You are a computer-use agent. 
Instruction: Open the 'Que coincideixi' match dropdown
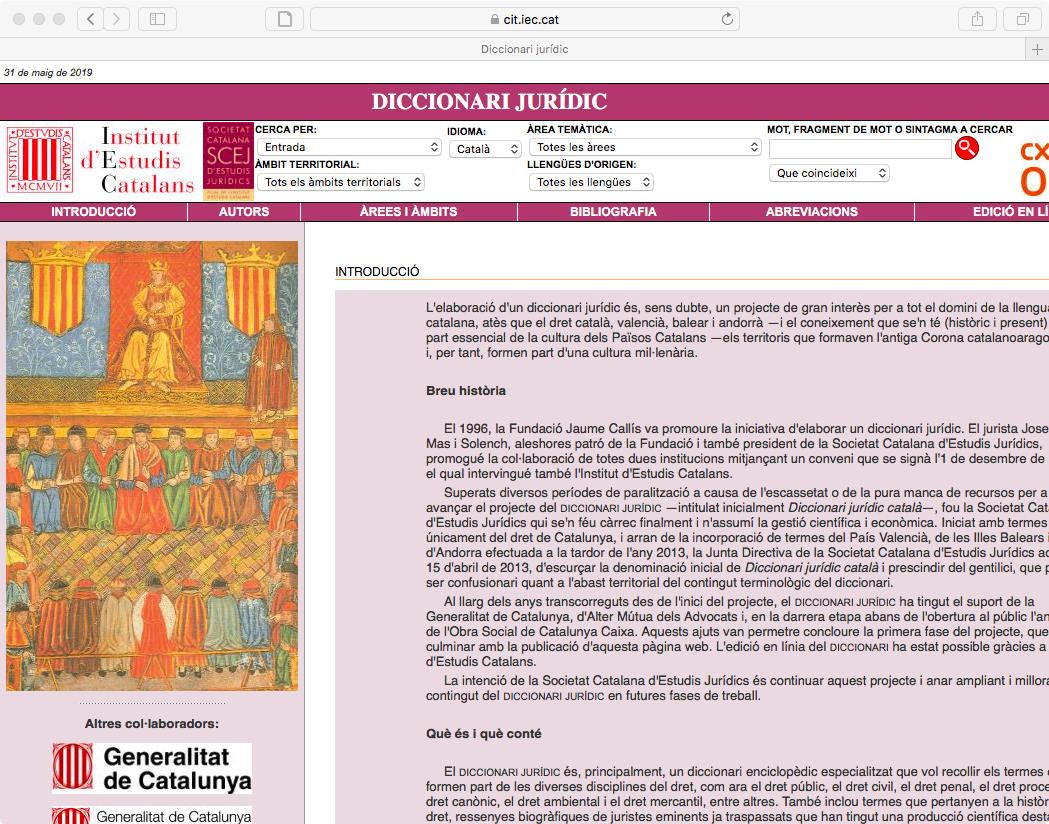coord(829,173)
